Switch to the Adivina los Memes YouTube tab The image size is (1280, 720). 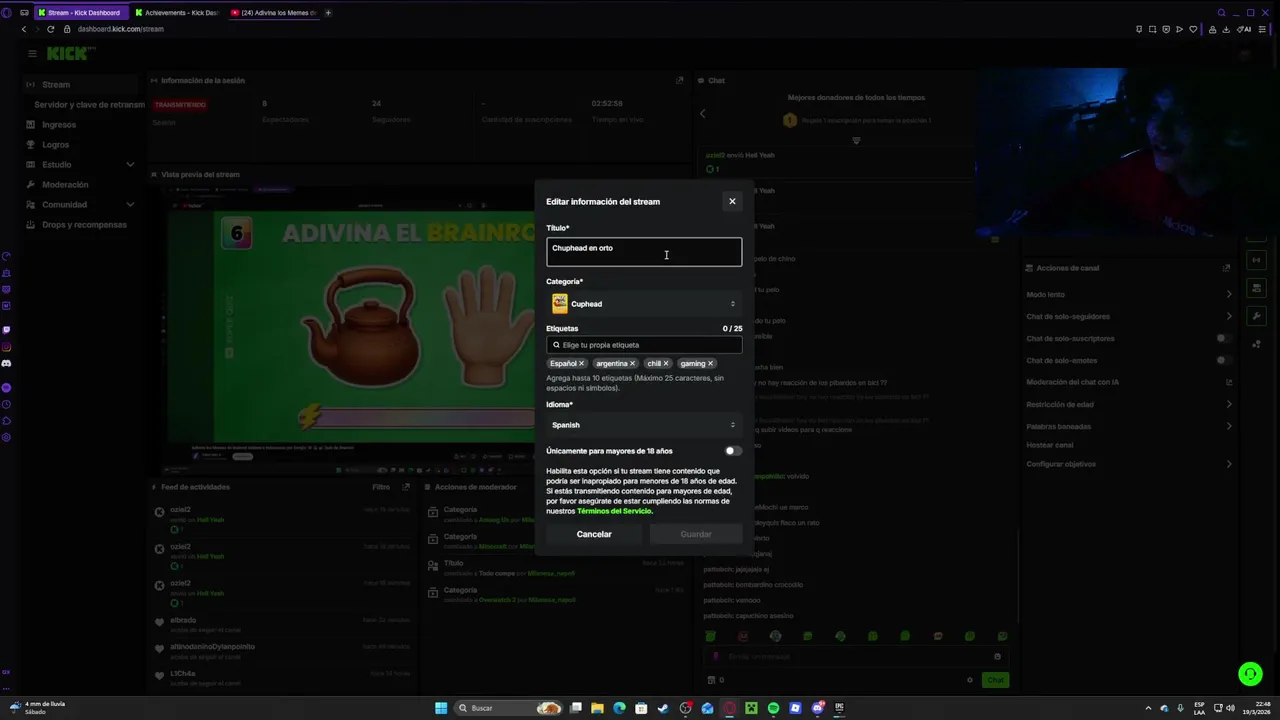coord(273,13)
